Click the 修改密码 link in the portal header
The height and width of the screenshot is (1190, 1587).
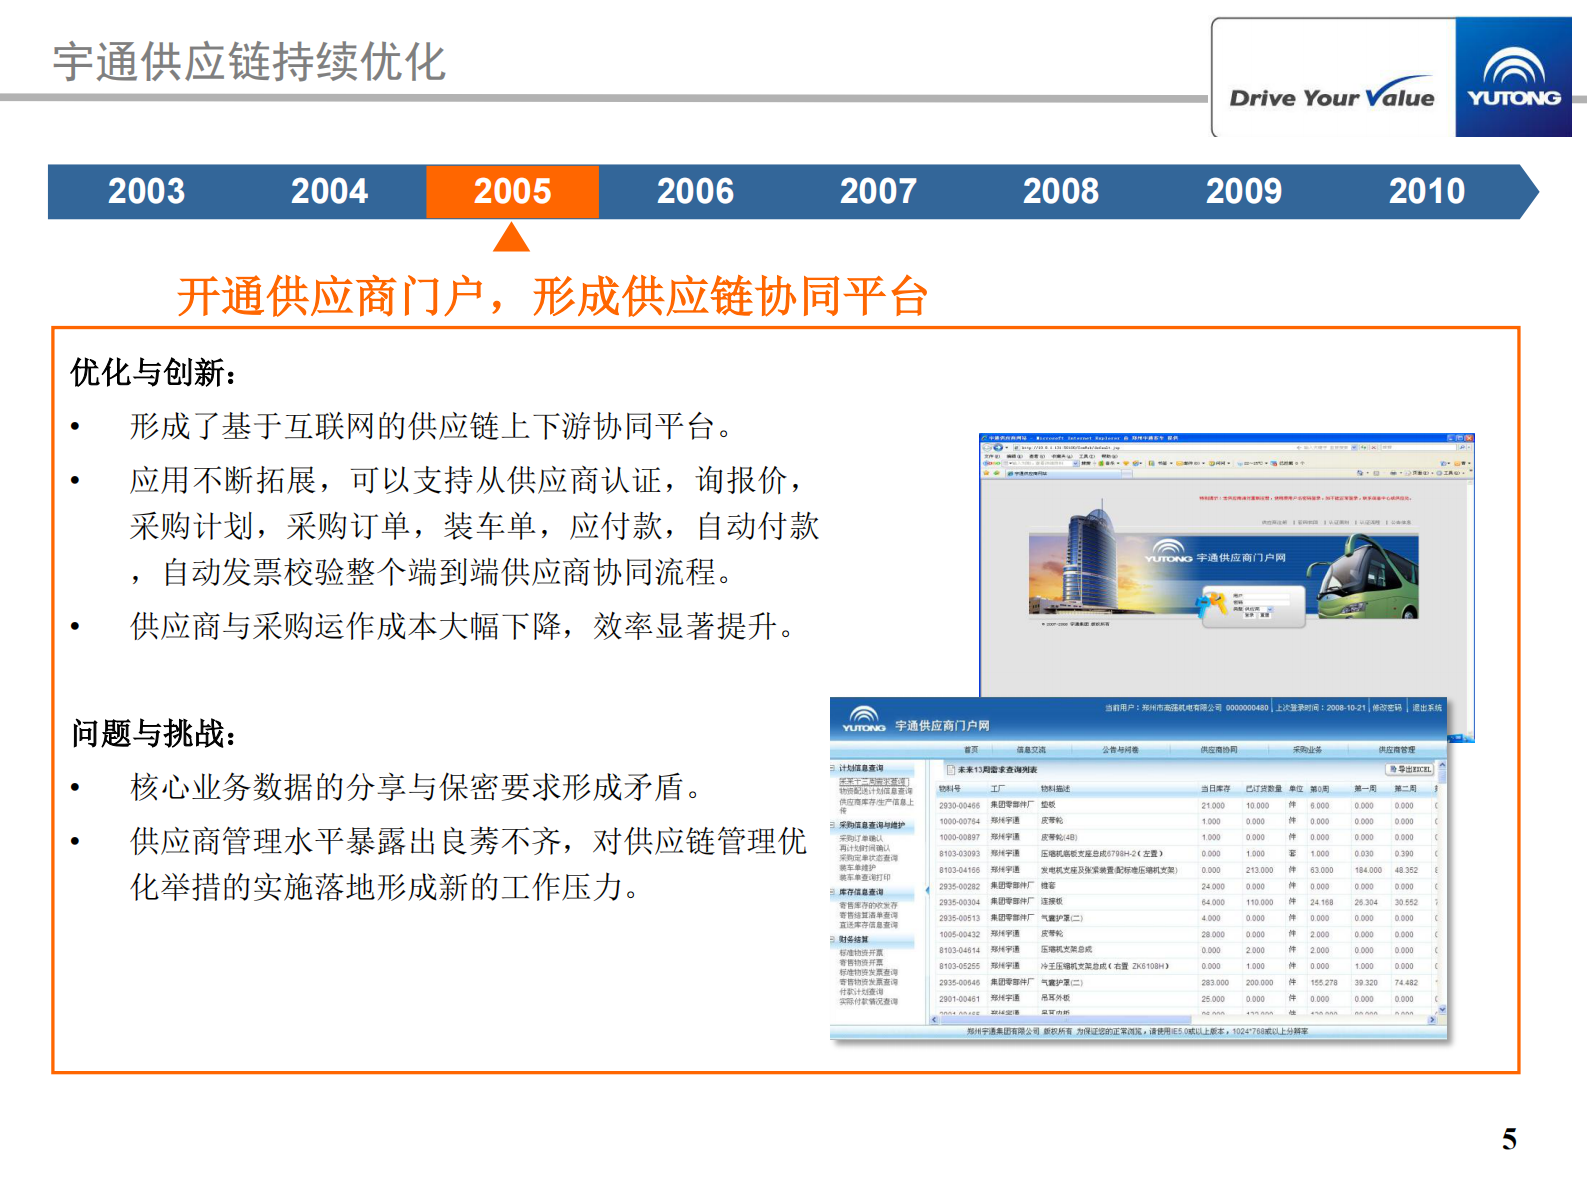1387,708
